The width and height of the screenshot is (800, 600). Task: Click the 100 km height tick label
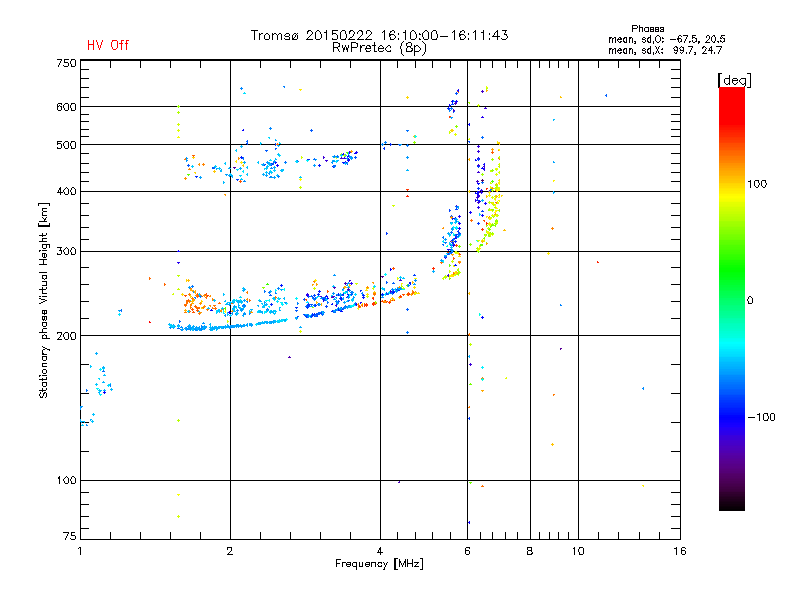(x=66, y=480)
